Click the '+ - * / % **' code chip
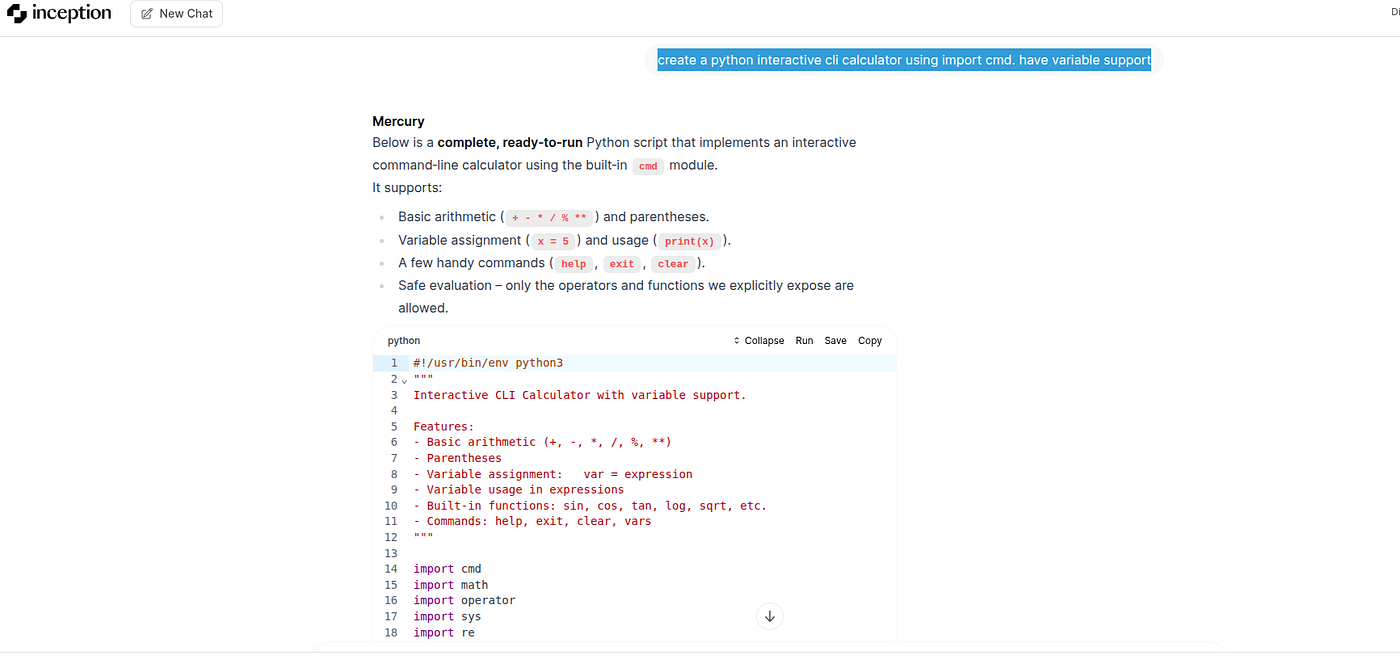Image resolution: width=1400 pixels, height=659 pixels. 551,217
